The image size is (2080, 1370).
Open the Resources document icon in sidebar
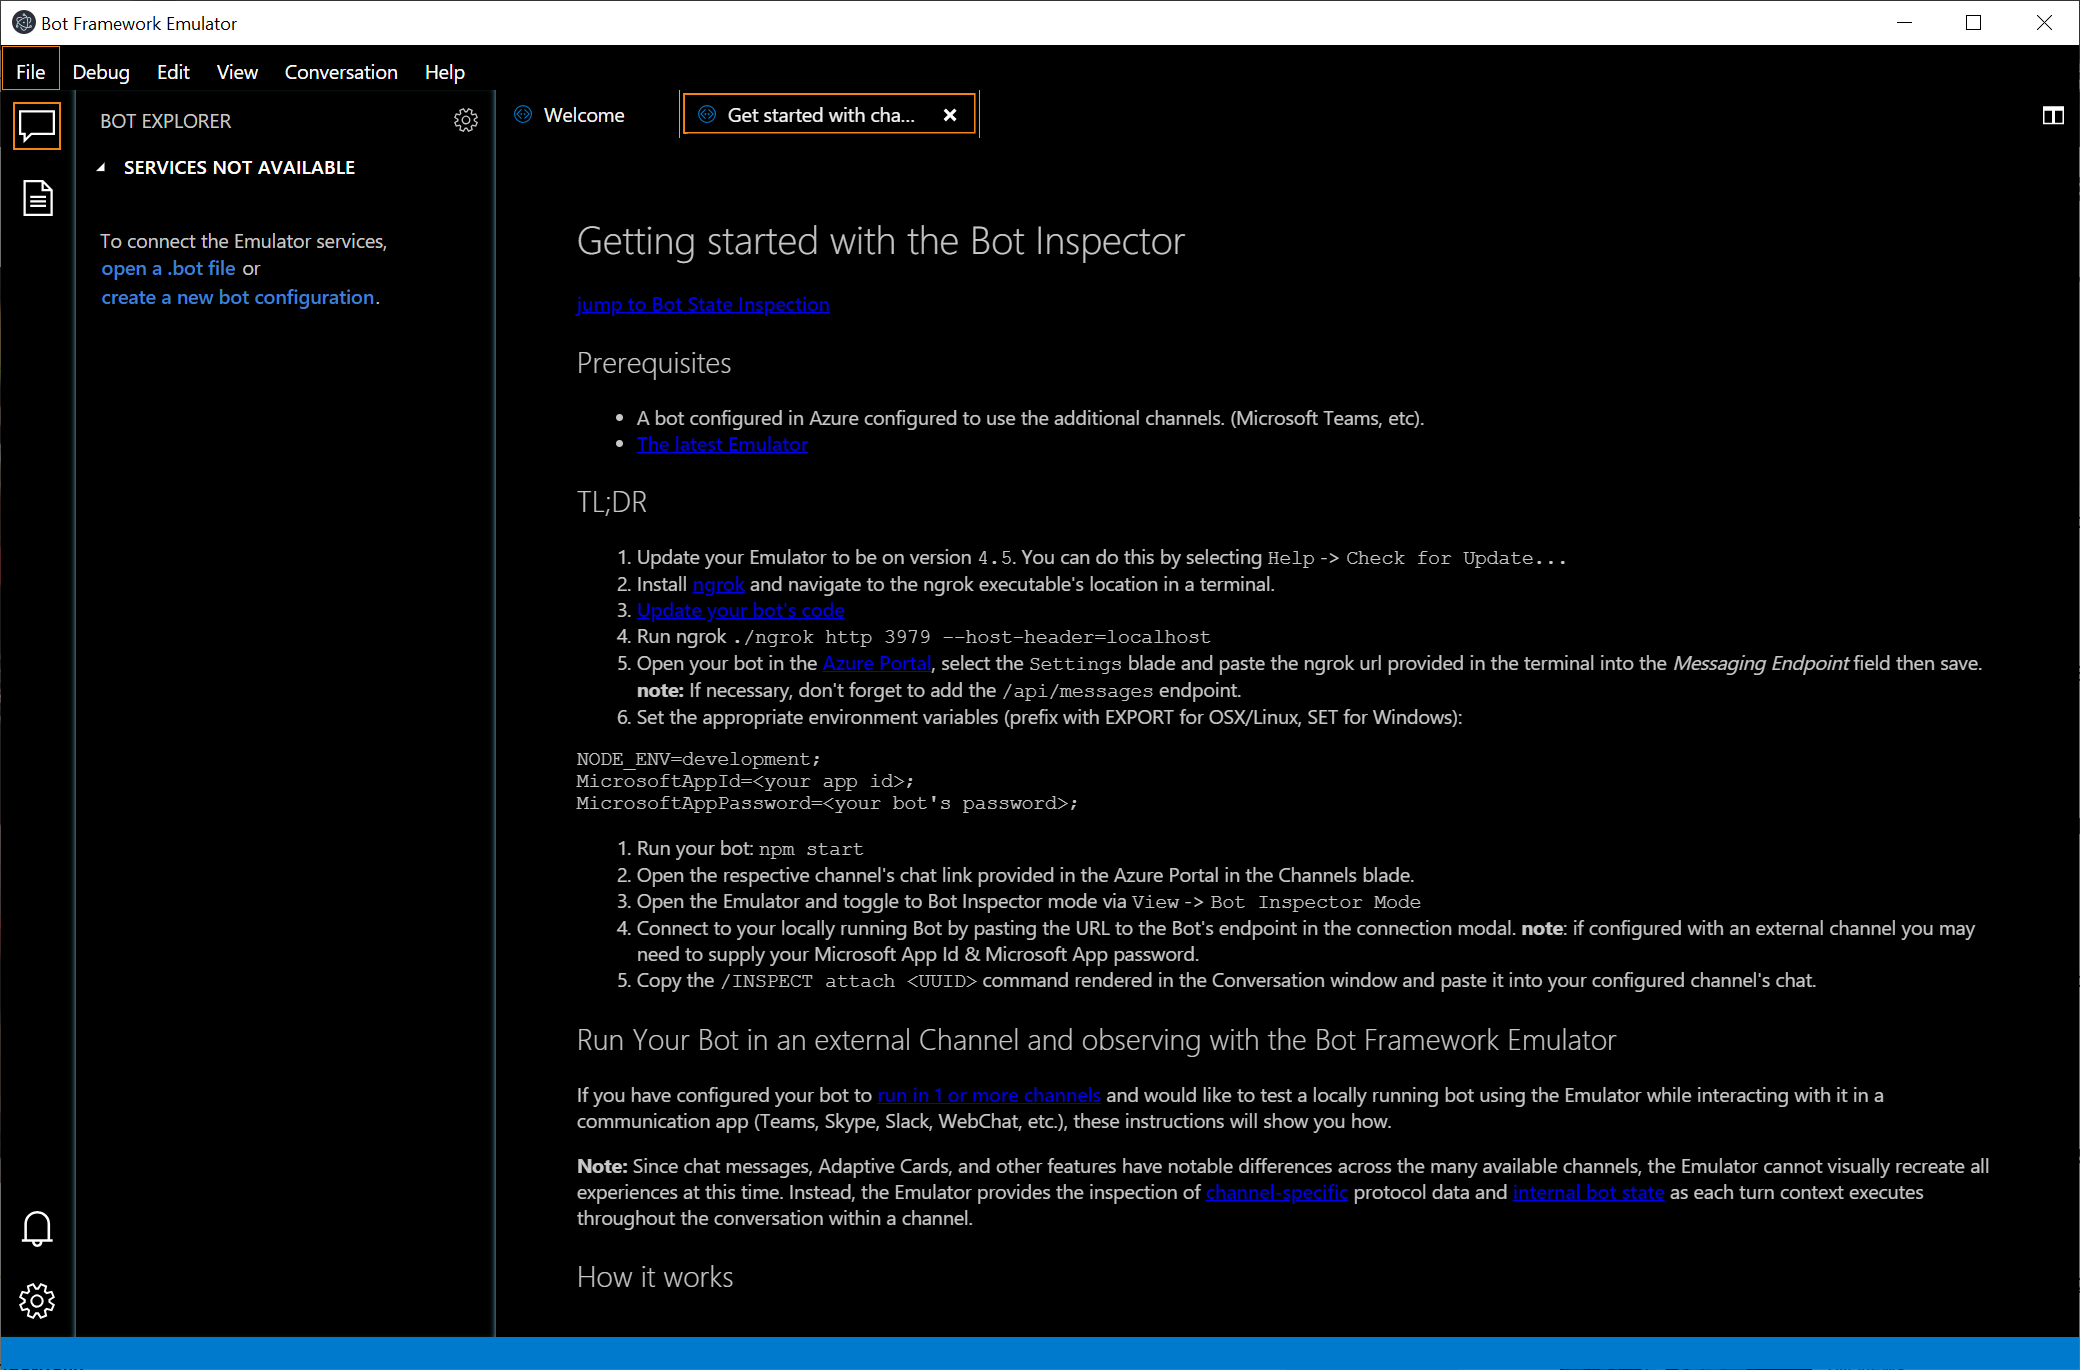tap(37, 198)
